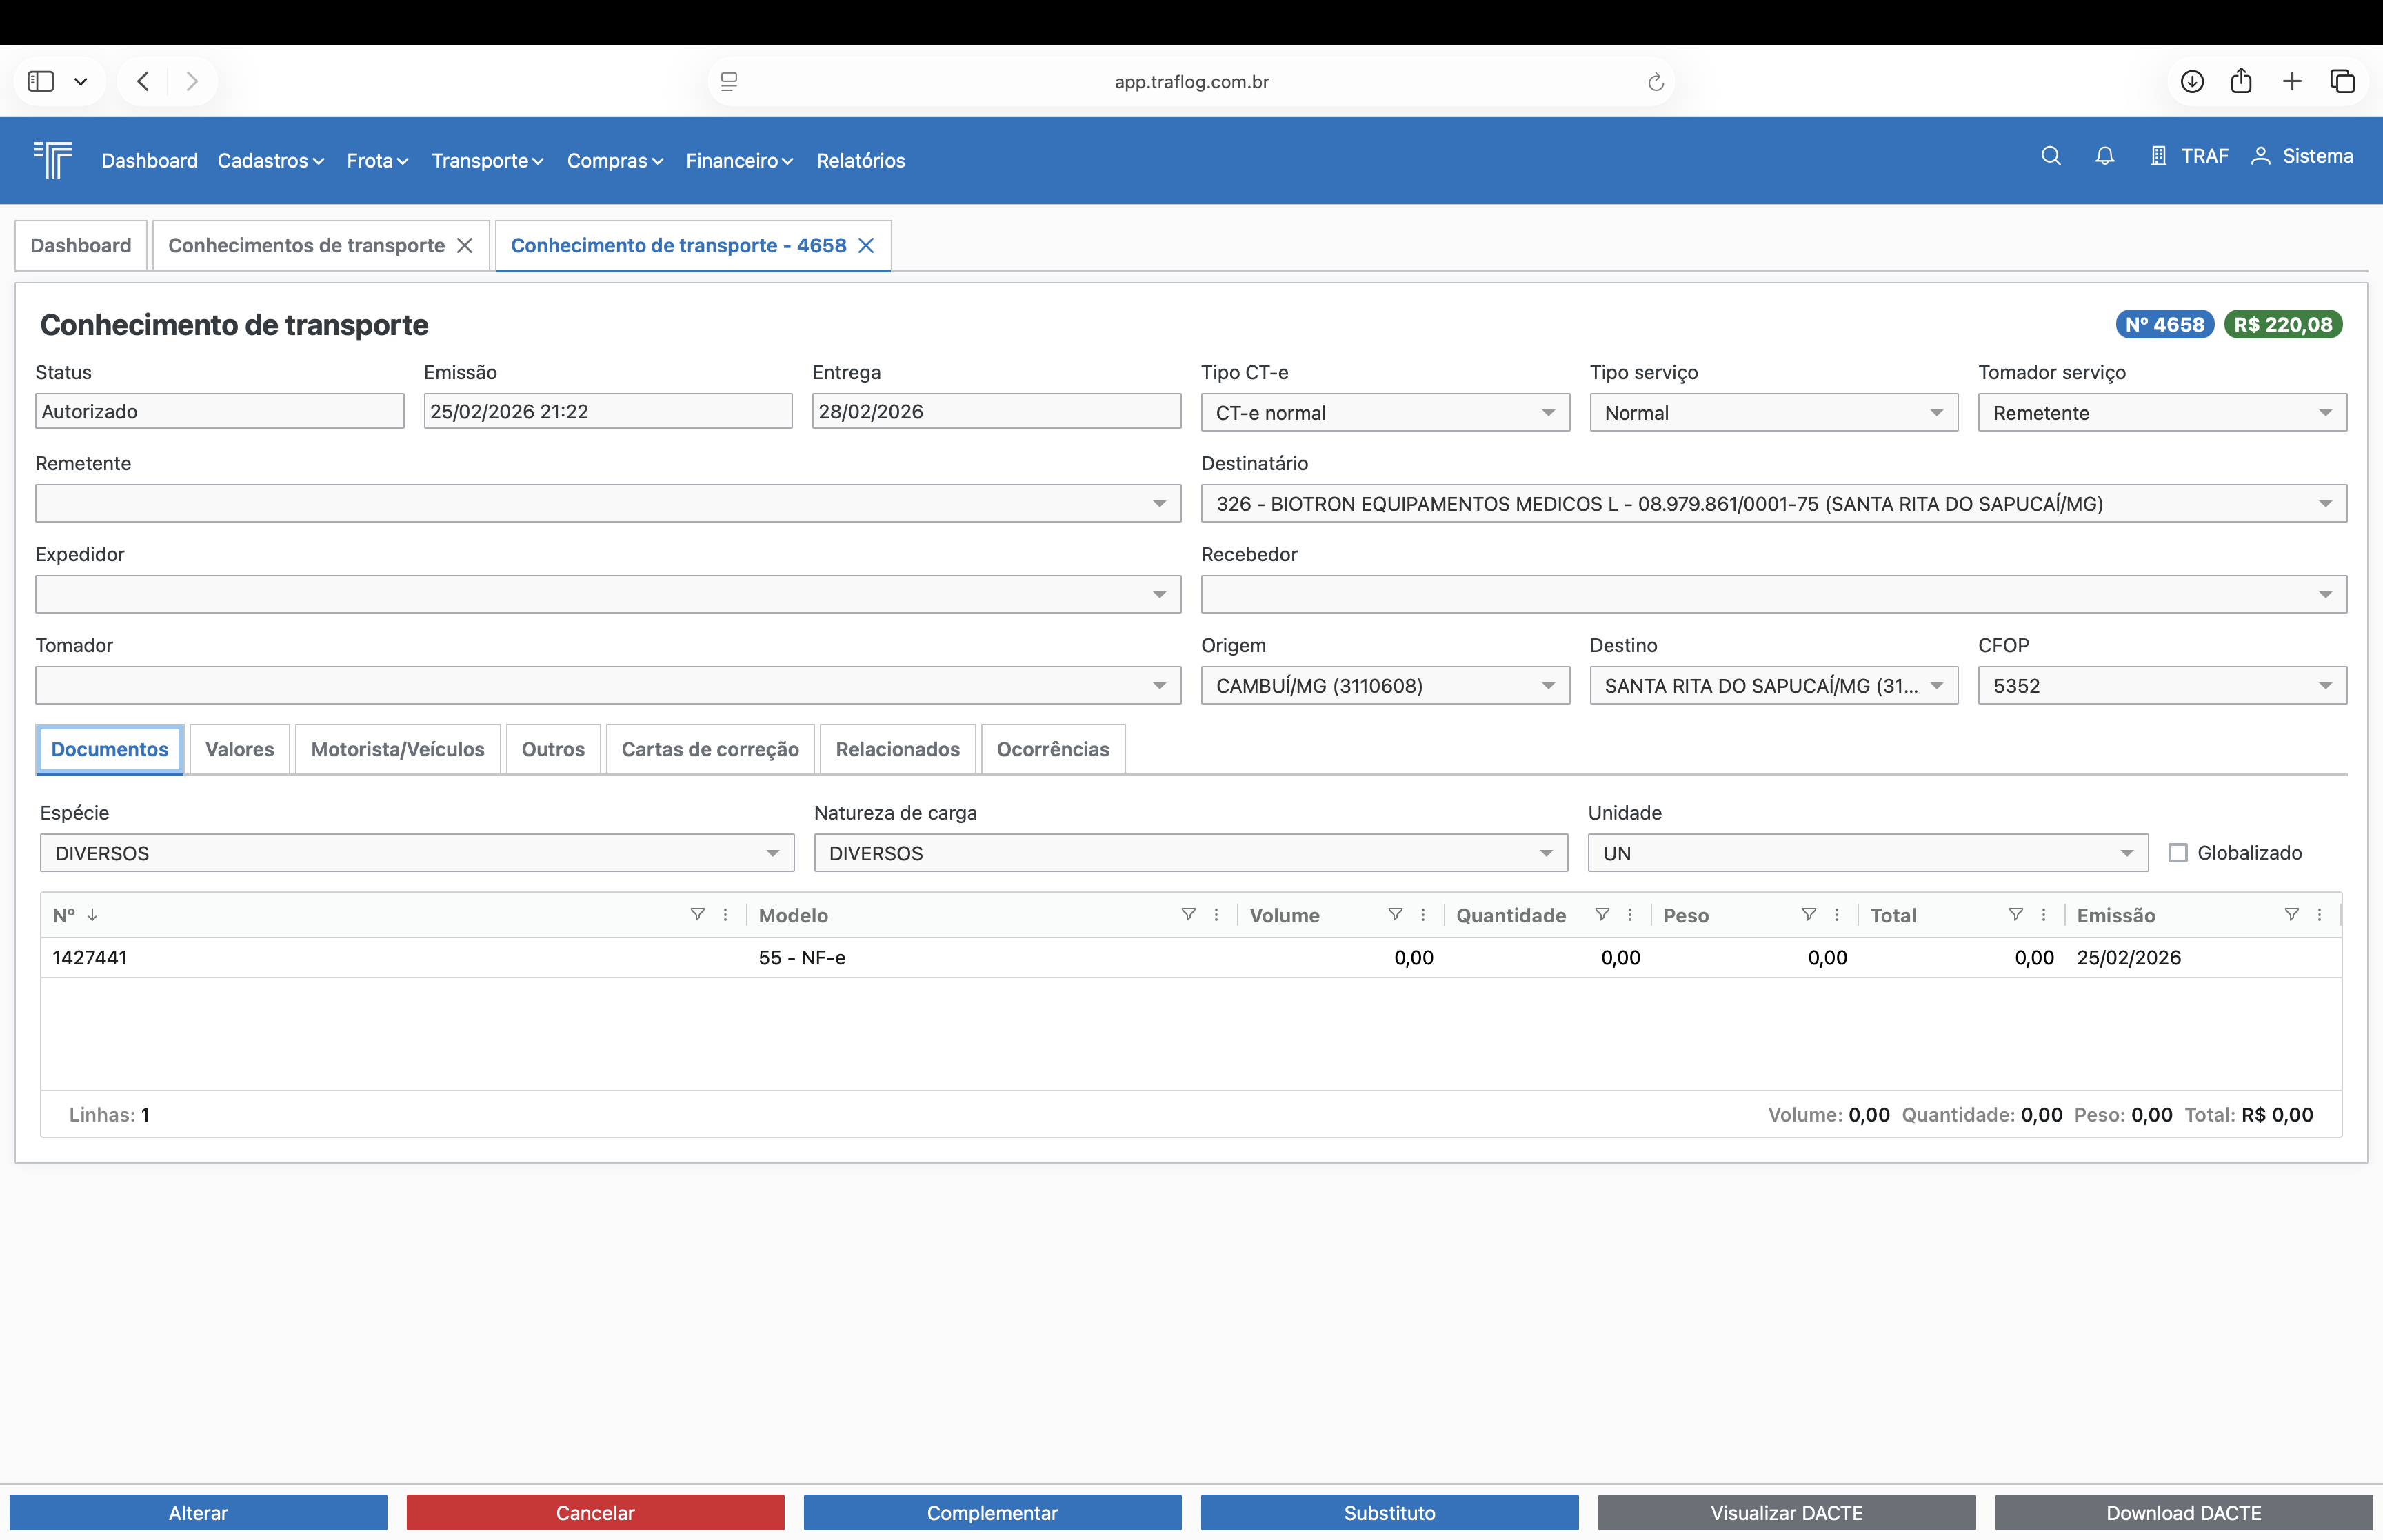Open the Financeiro menu
The image size is (2383, 1540).
click(x=738, y=160)
